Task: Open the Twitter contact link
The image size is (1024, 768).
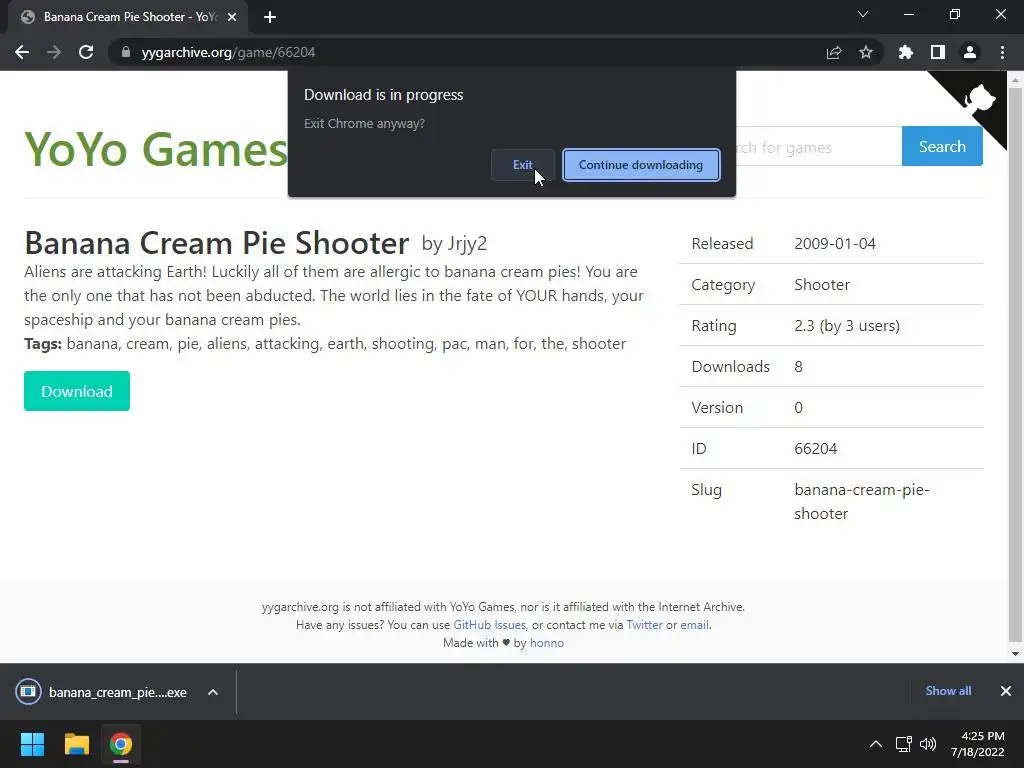Action: click(x=645, y=625)
